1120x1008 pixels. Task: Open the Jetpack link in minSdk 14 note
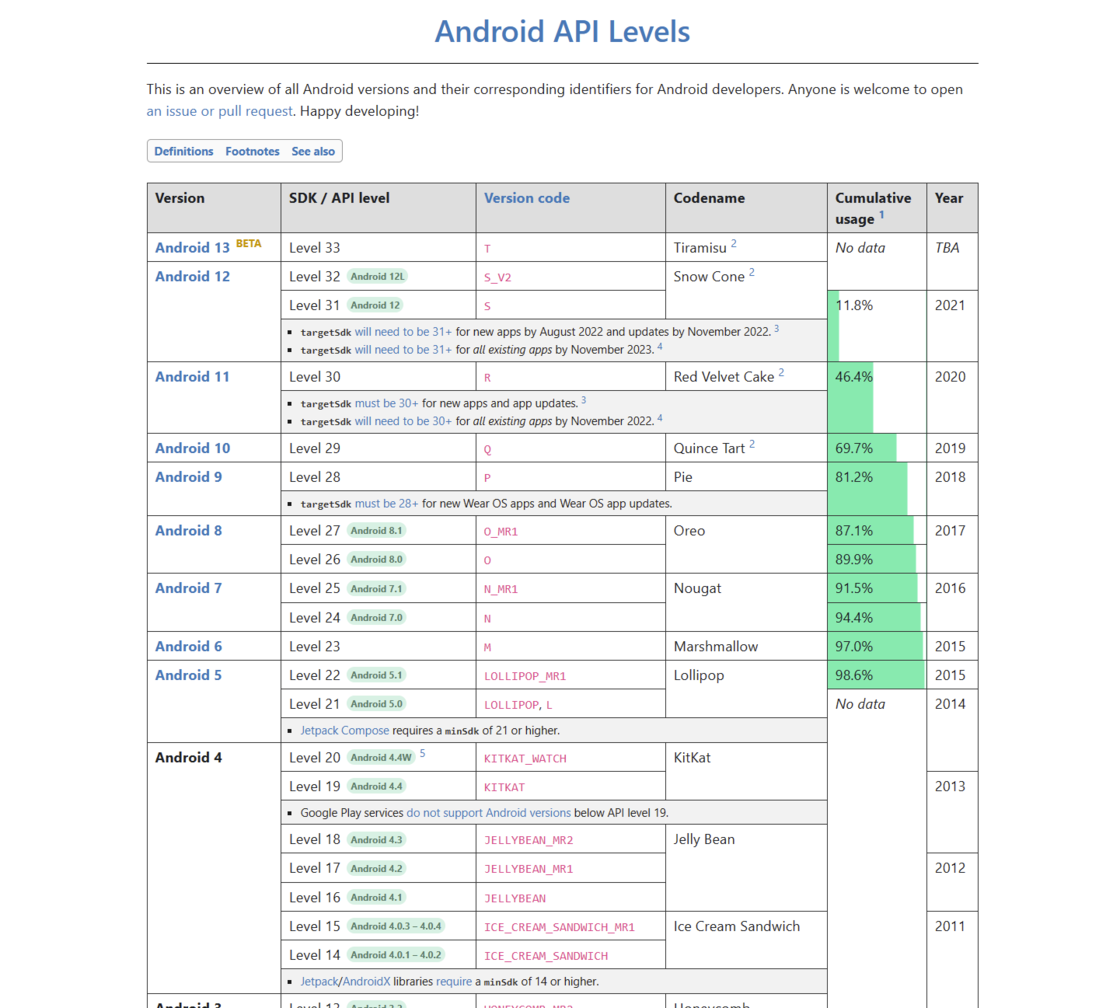click(319, 982)
